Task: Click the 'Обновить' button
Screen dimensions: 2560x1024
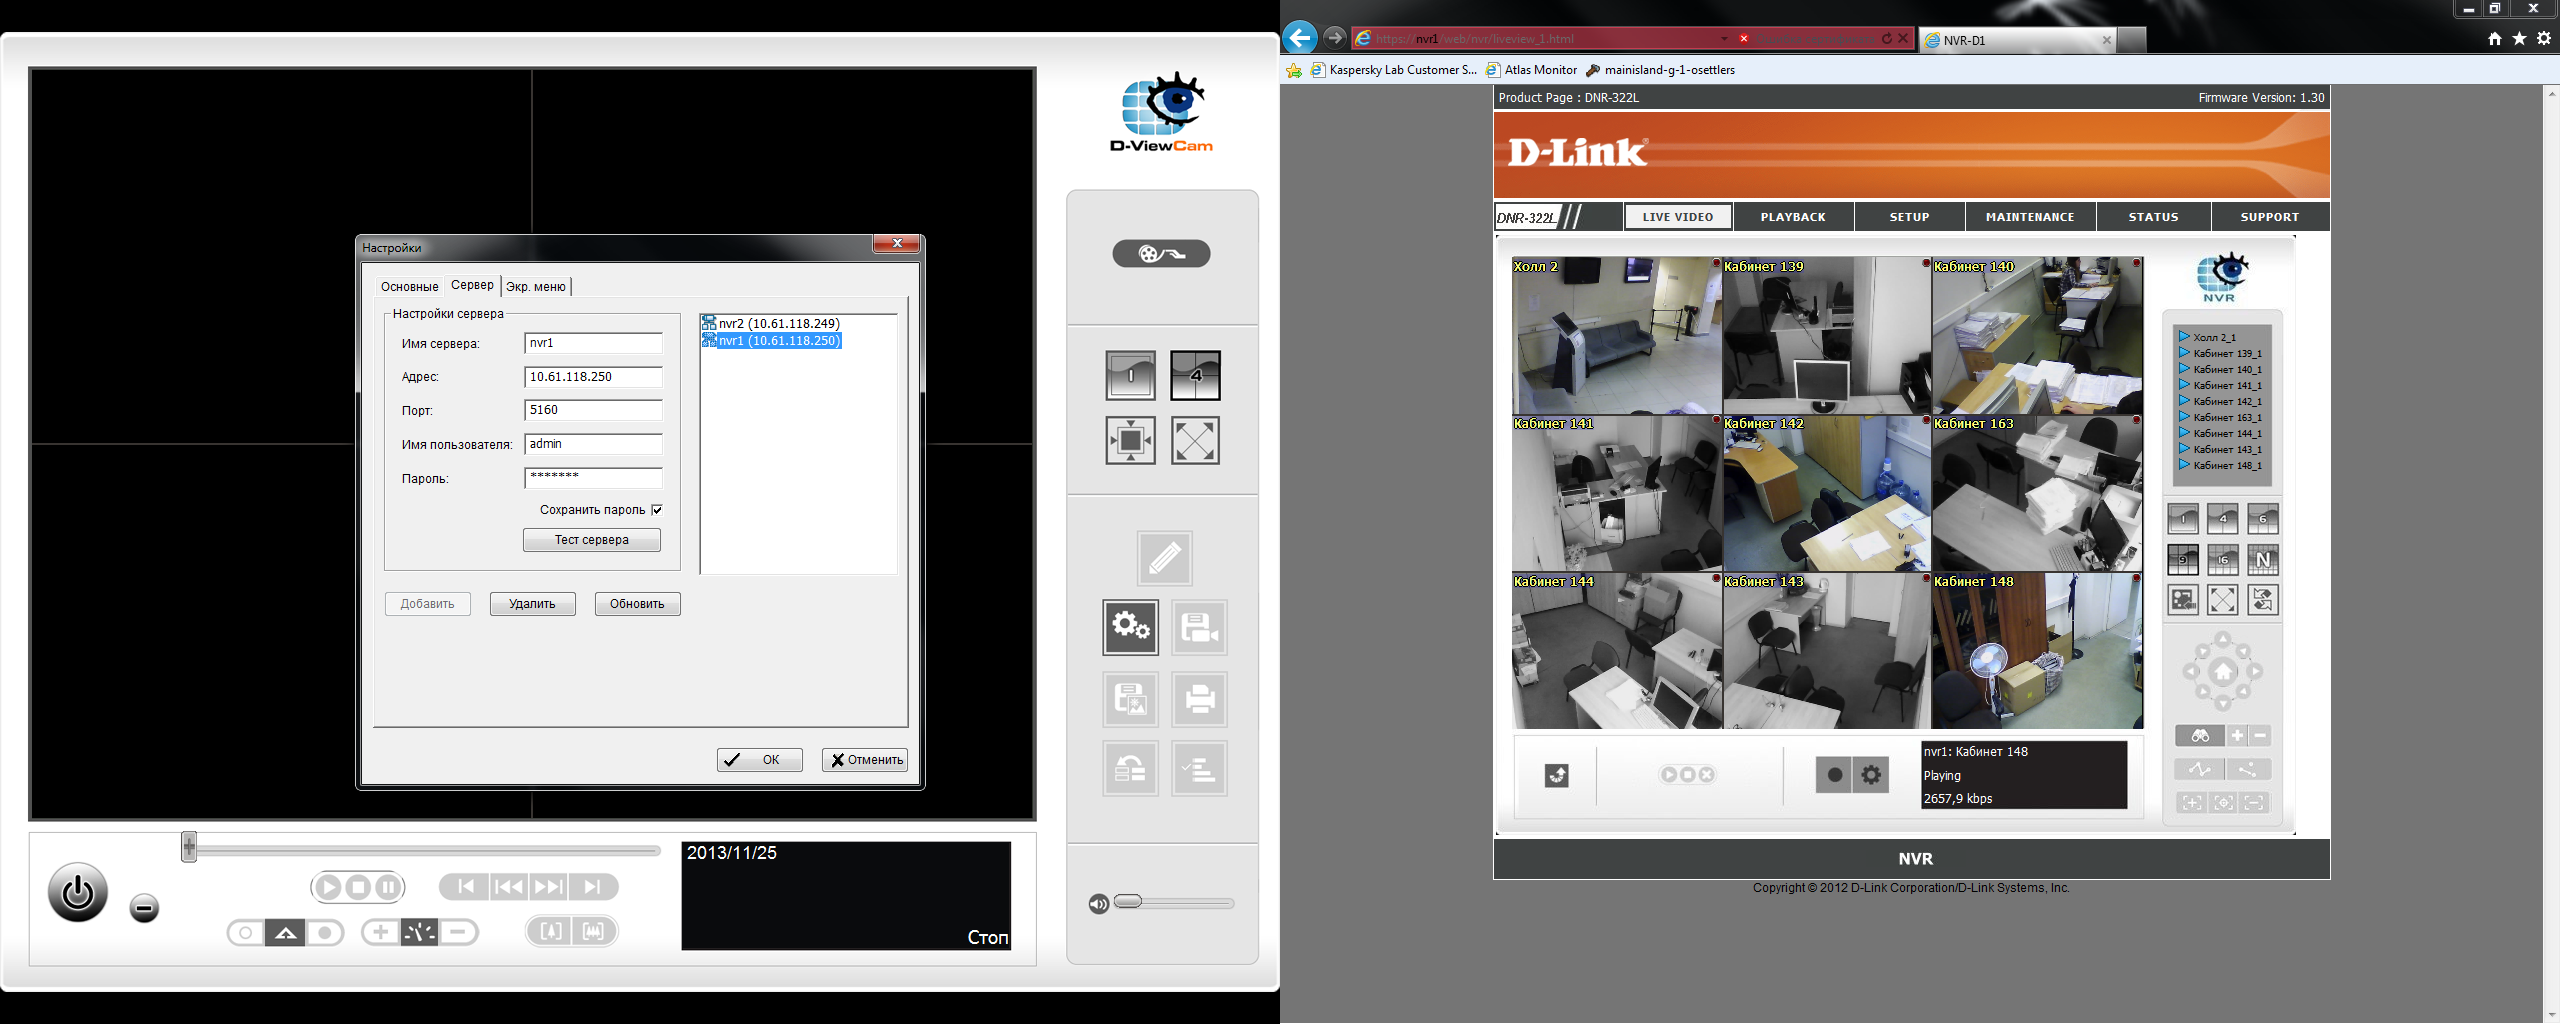Action: click(637, 604)
